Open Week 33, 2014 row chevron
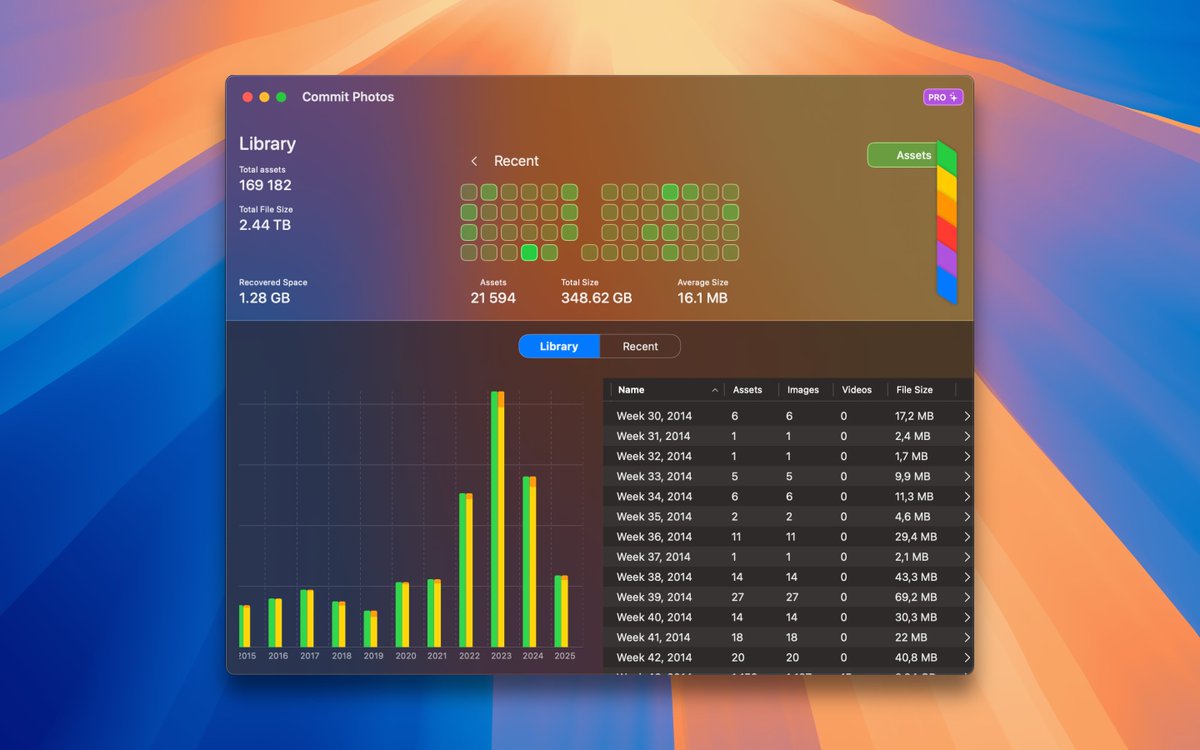The width and height of the screenshot is (1200, 750). tap(967, 476)
